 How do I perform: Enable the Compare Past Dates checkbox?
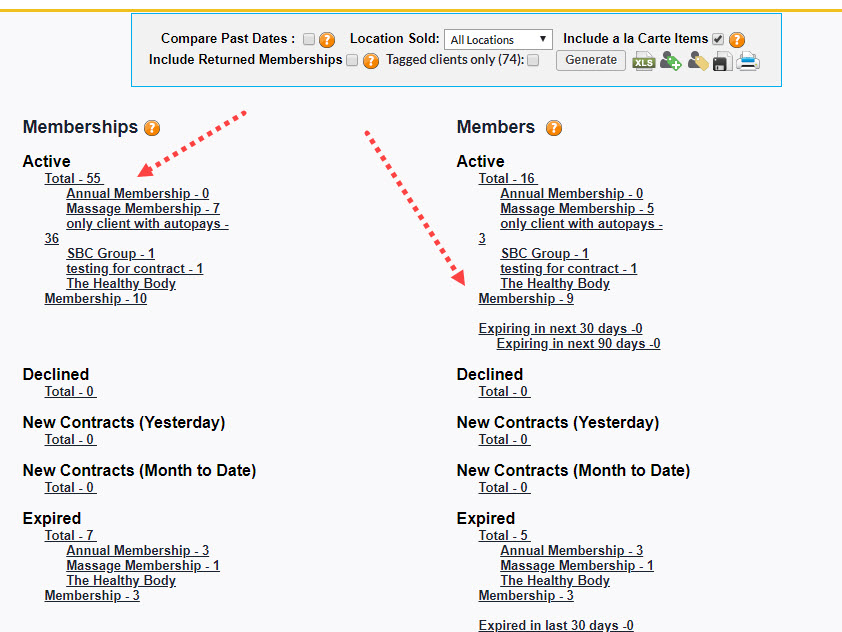tap(308, 38)
